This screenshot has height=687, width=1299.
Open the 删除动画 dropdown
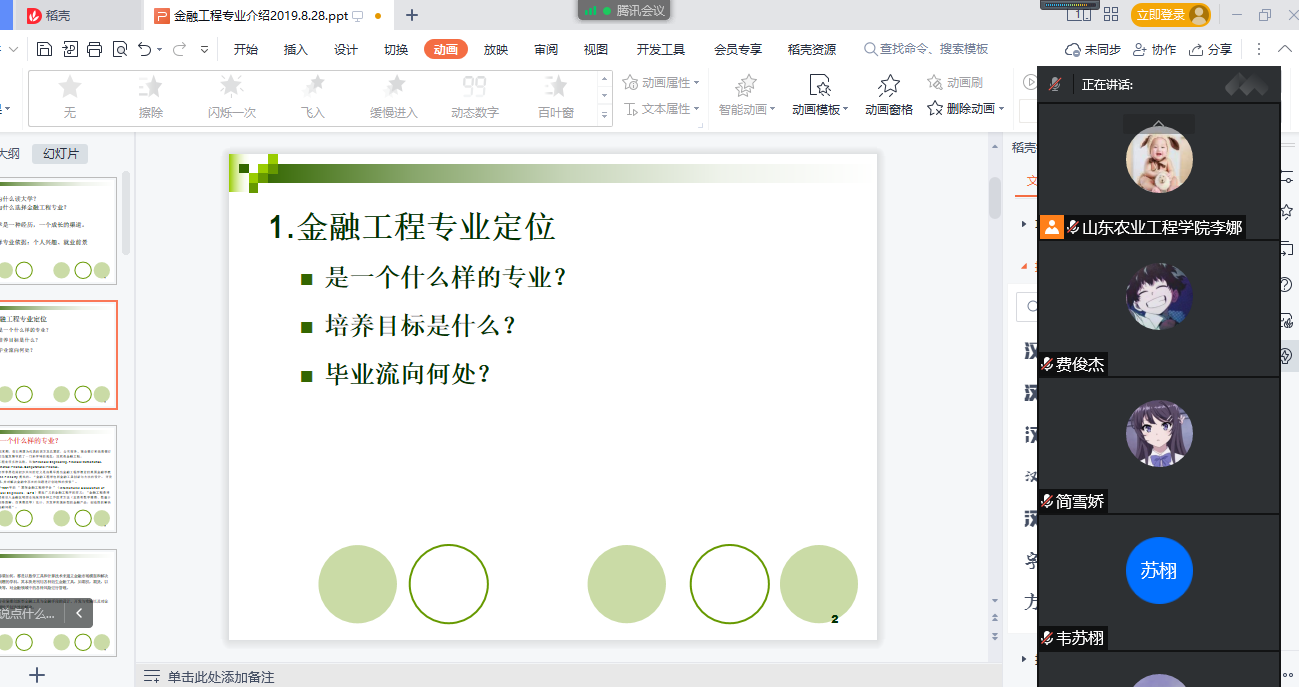965,108
